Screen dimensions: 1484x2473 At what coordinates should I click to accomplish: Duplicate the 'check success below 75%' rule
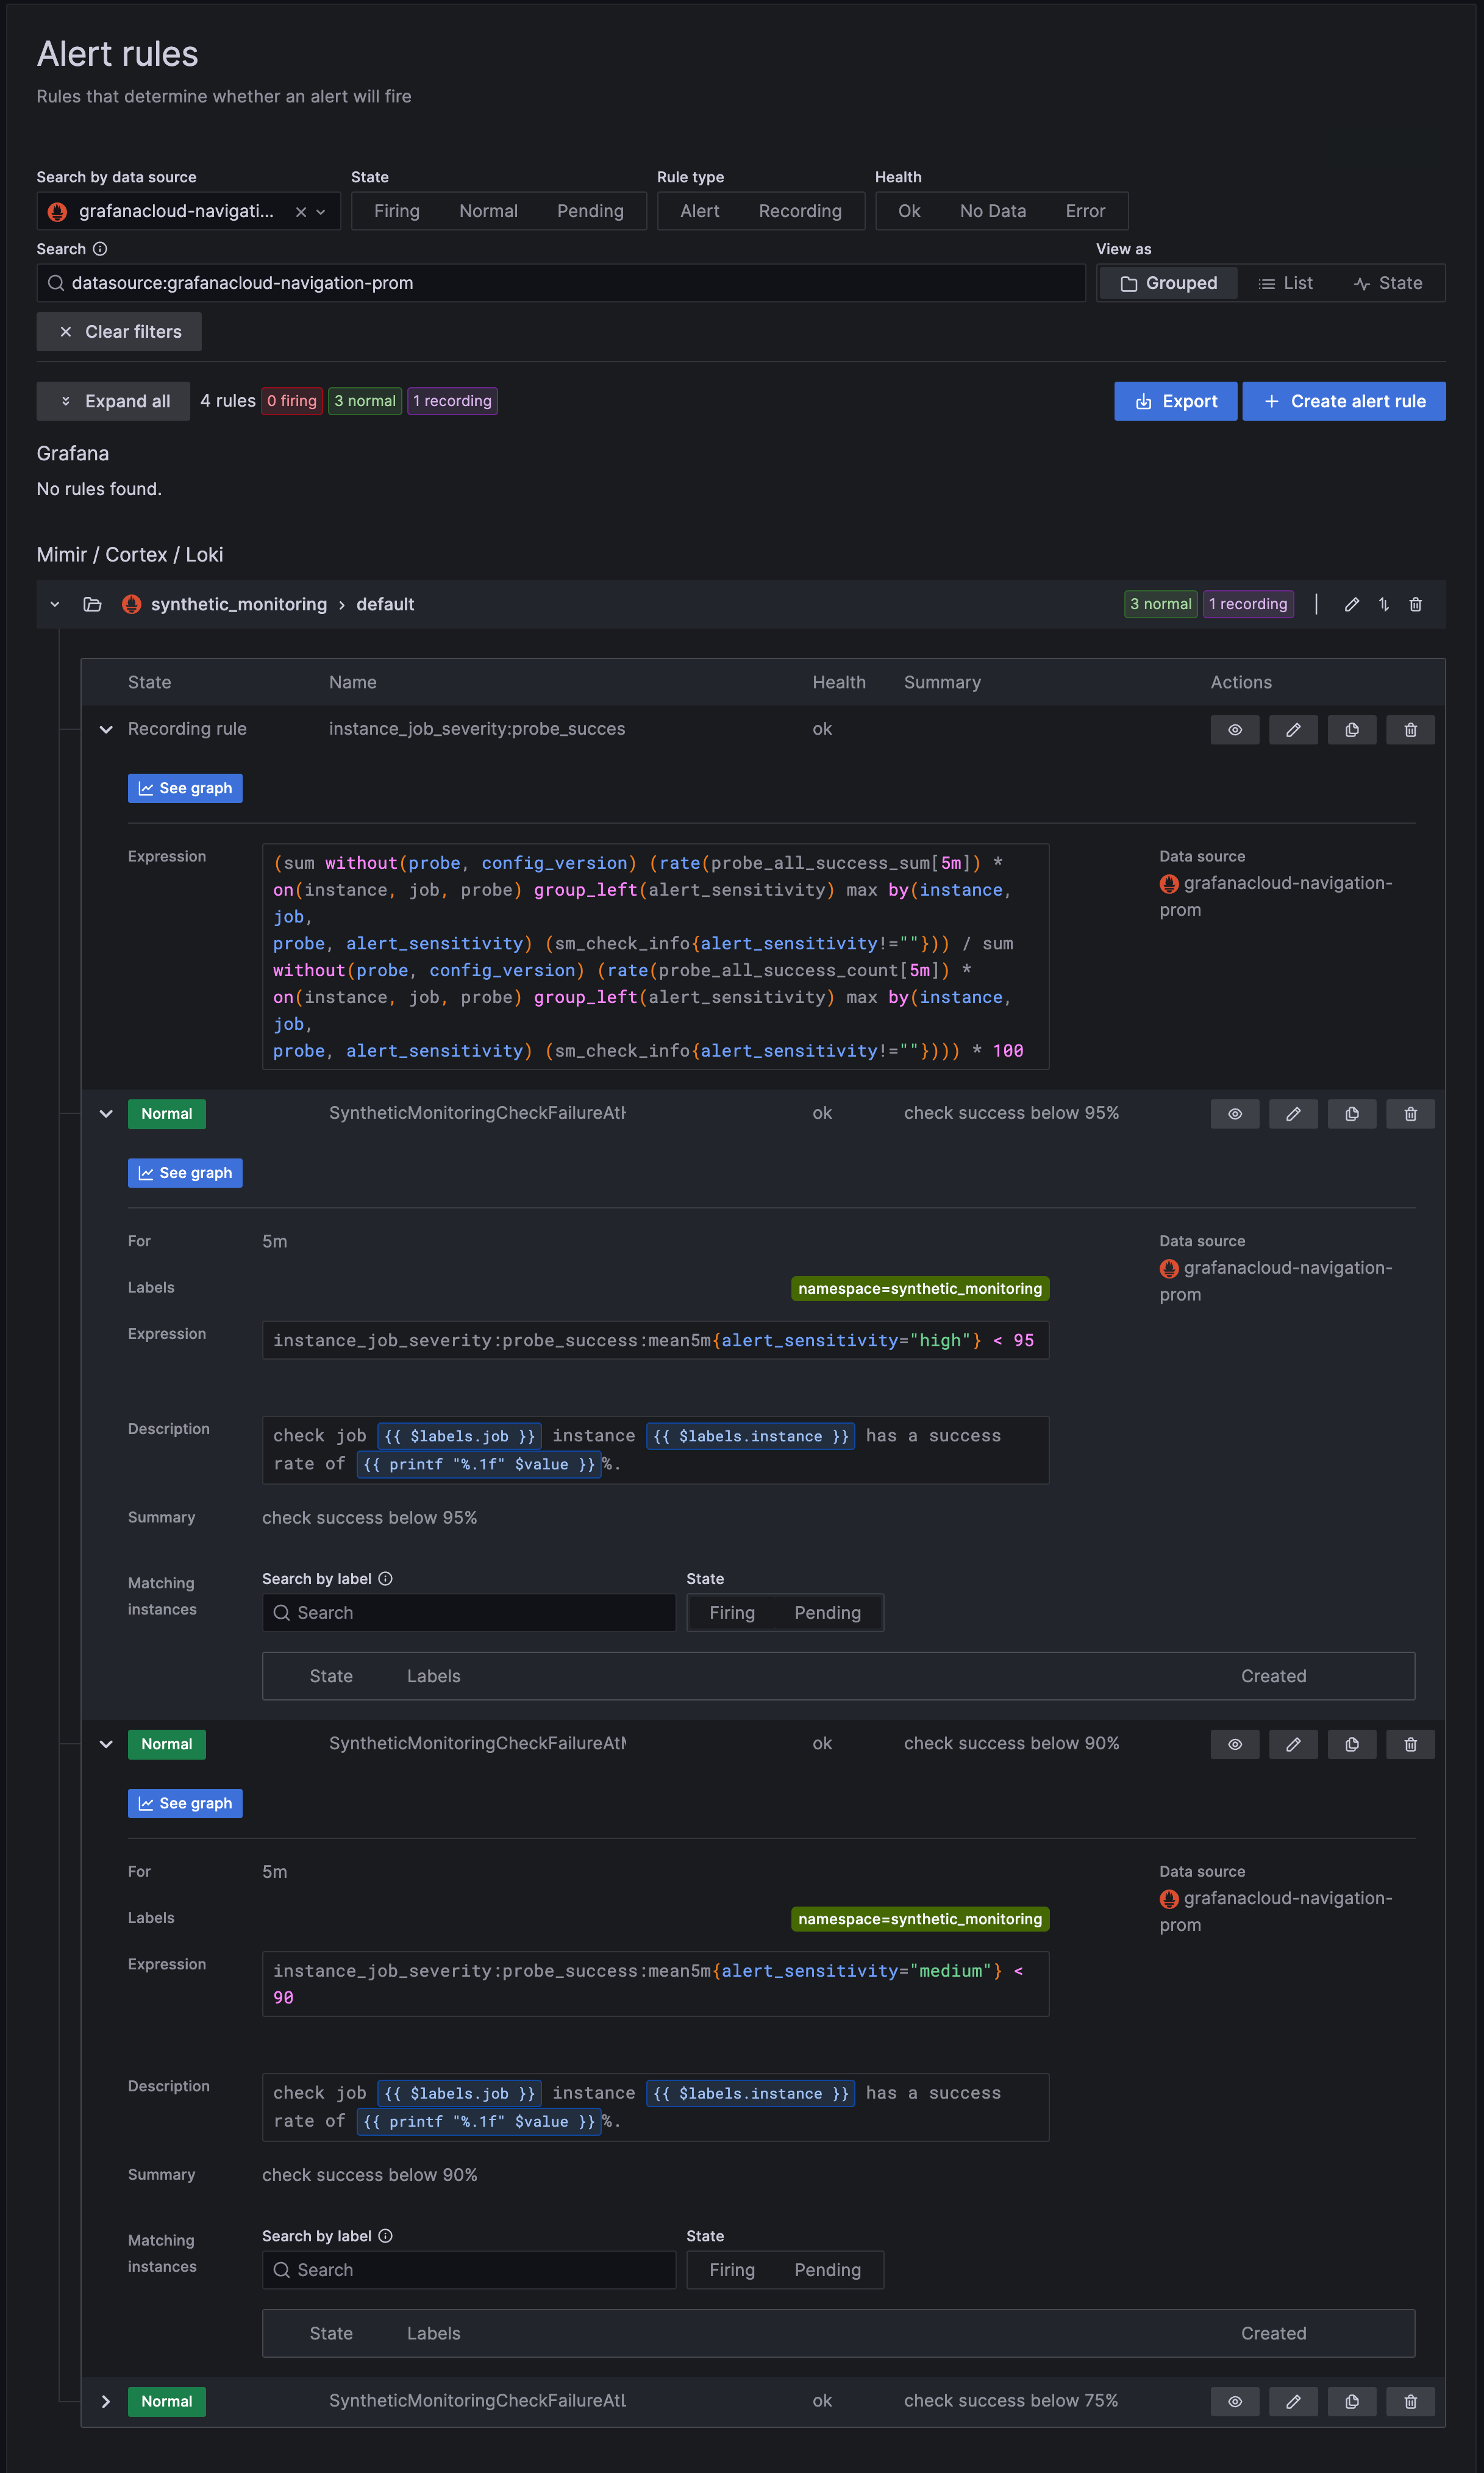coord(1351,2401)
